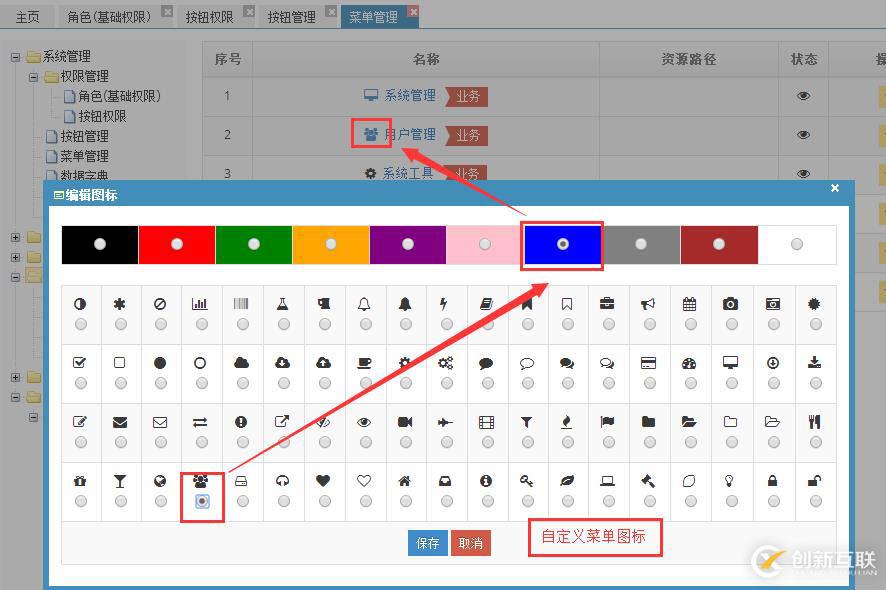Image resolution: width=886 pixels, height=590 pixels.
Task: Toggle eye status for 用户管理 row
Action: 804,135
